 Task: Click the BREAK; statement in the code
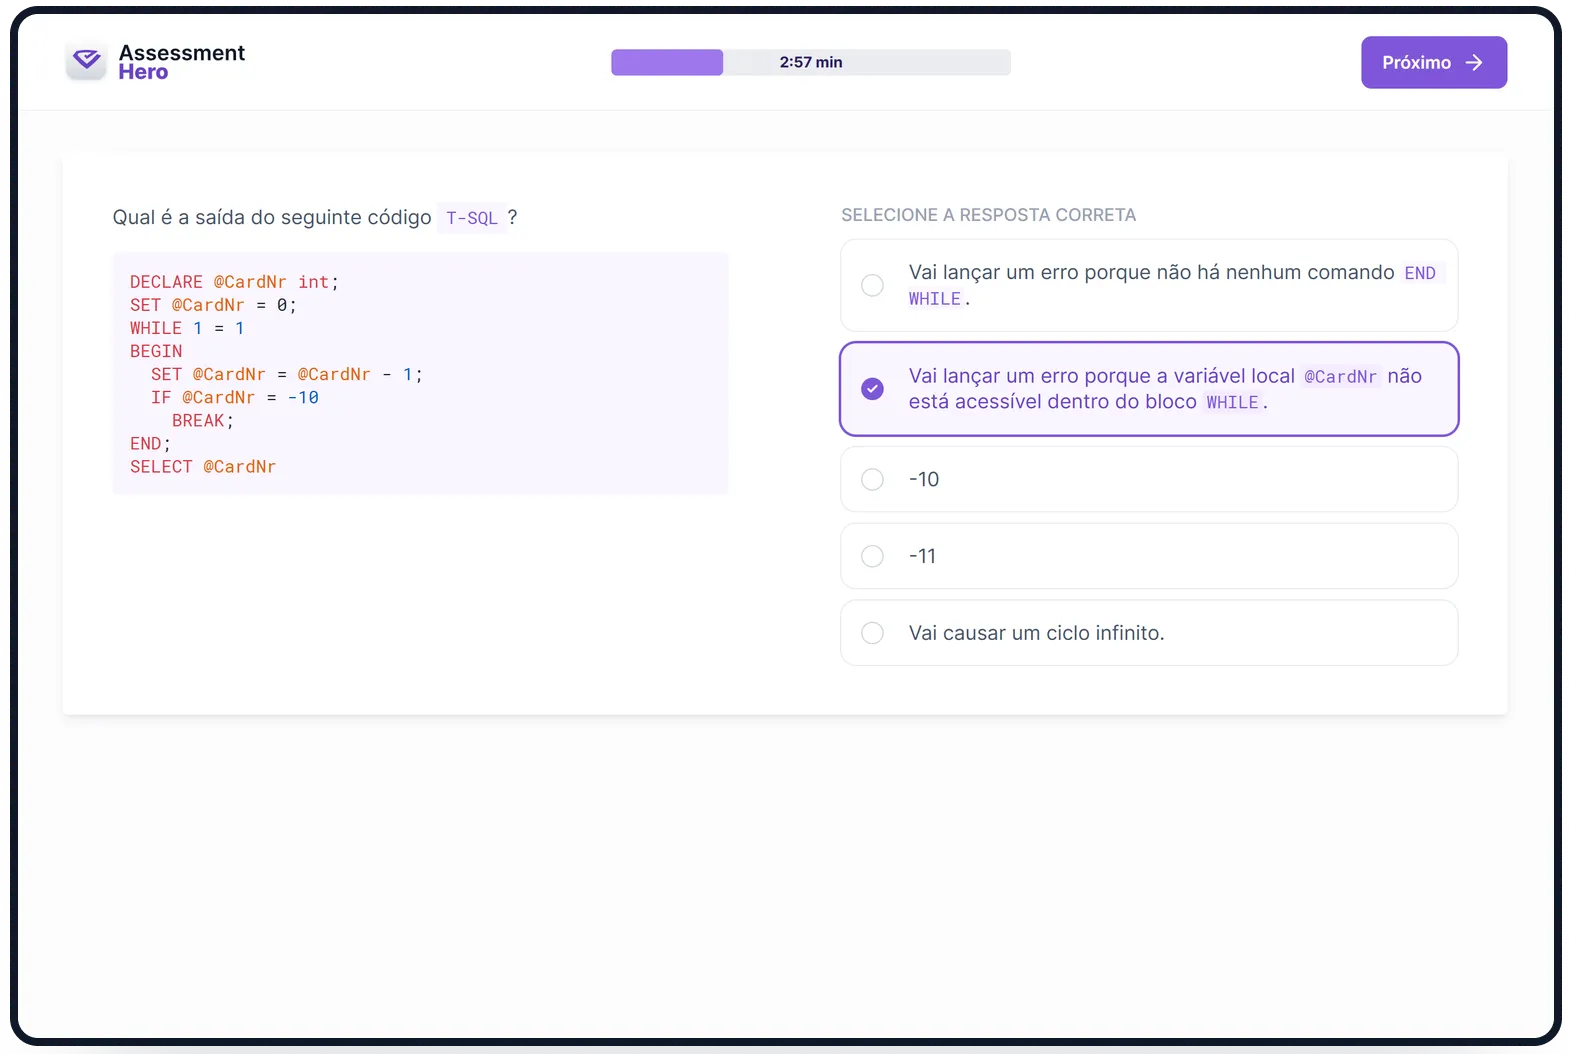click(x=202, y=421)
